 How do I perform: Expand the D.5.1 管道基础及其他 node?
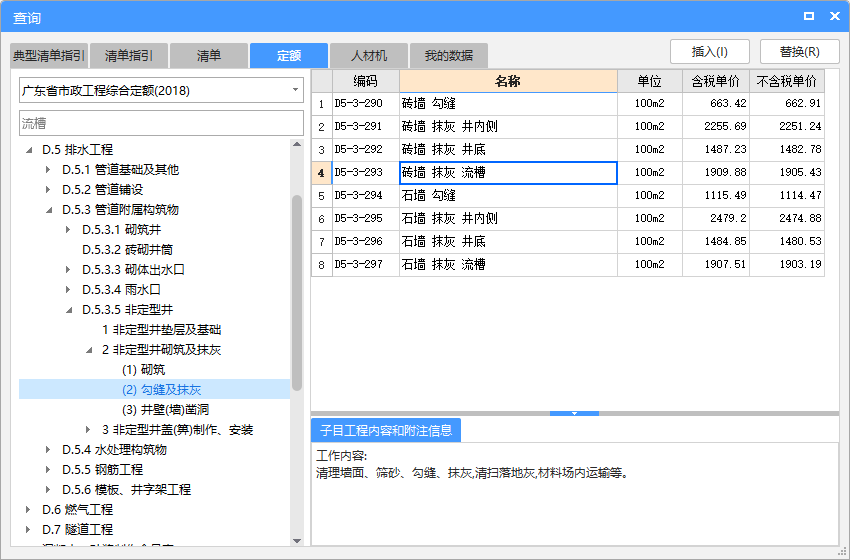point(48,170)
